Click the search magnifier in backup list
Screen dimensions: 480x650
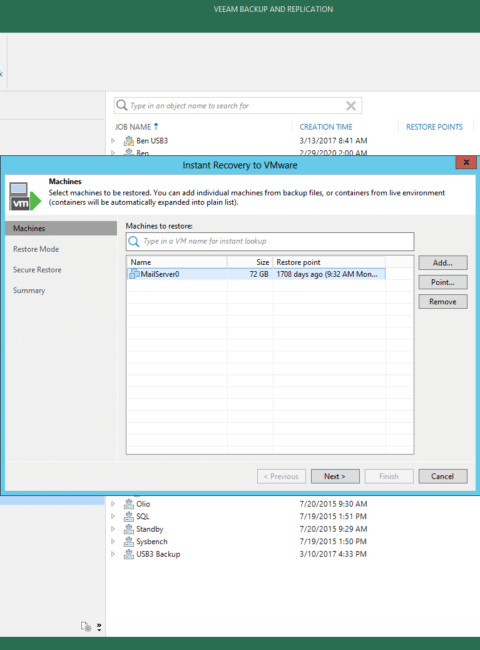tap(121, 105)
